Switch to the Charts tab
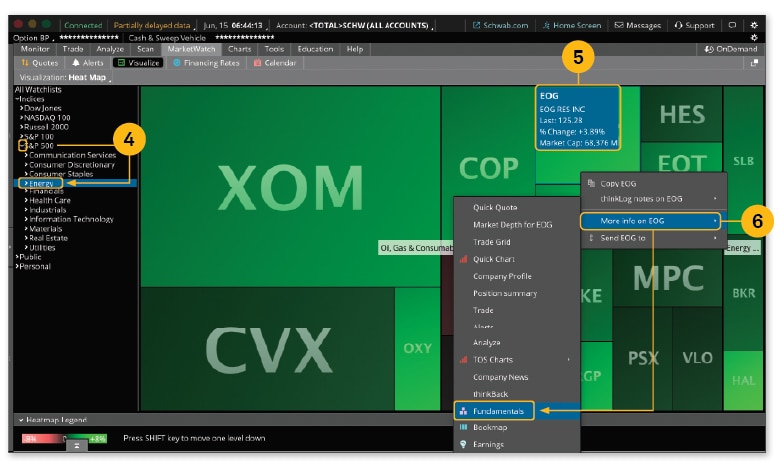Image resolution: width=780 pixels, height=468 pixels. coord(239,49)
